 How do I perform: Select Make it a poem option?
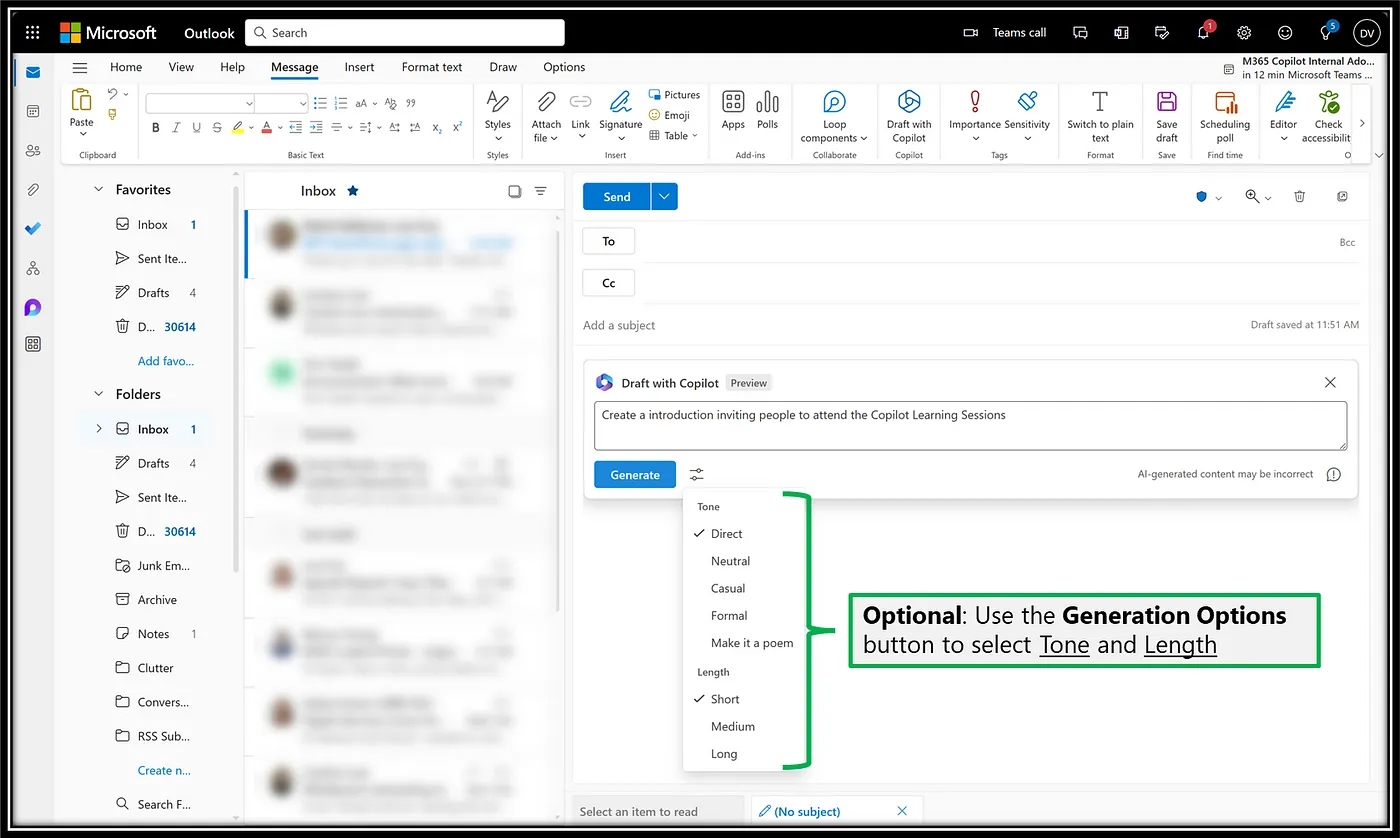[x=751, y=643]
